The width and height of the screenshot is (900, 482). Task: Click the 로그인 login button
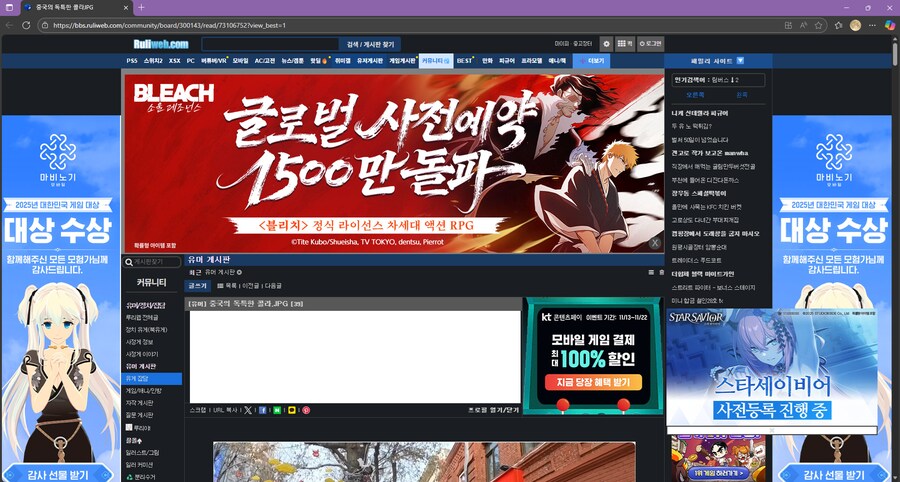click(650, 44)
